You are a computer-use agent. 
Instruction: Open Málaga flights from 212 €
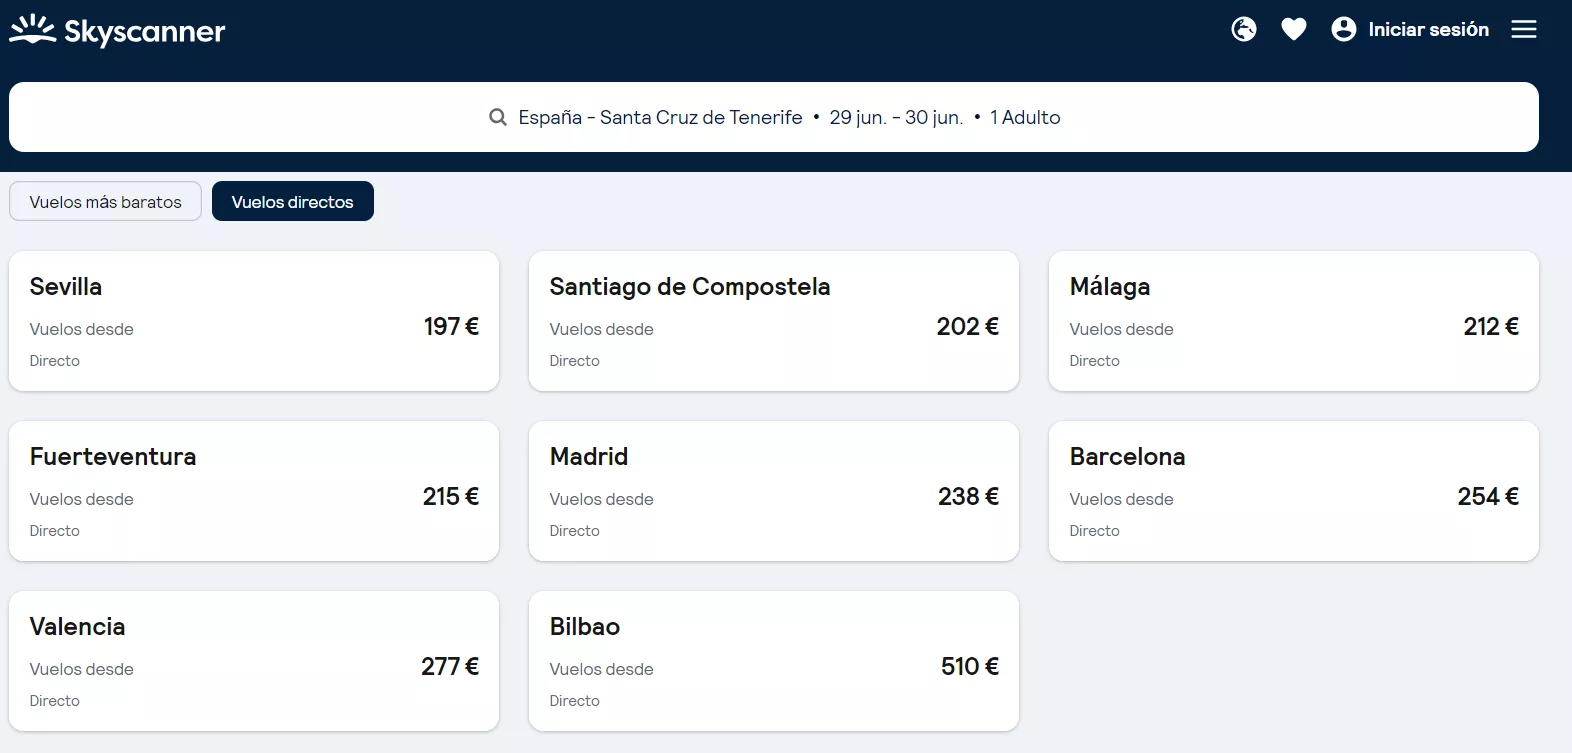[x=1294, y=321]
